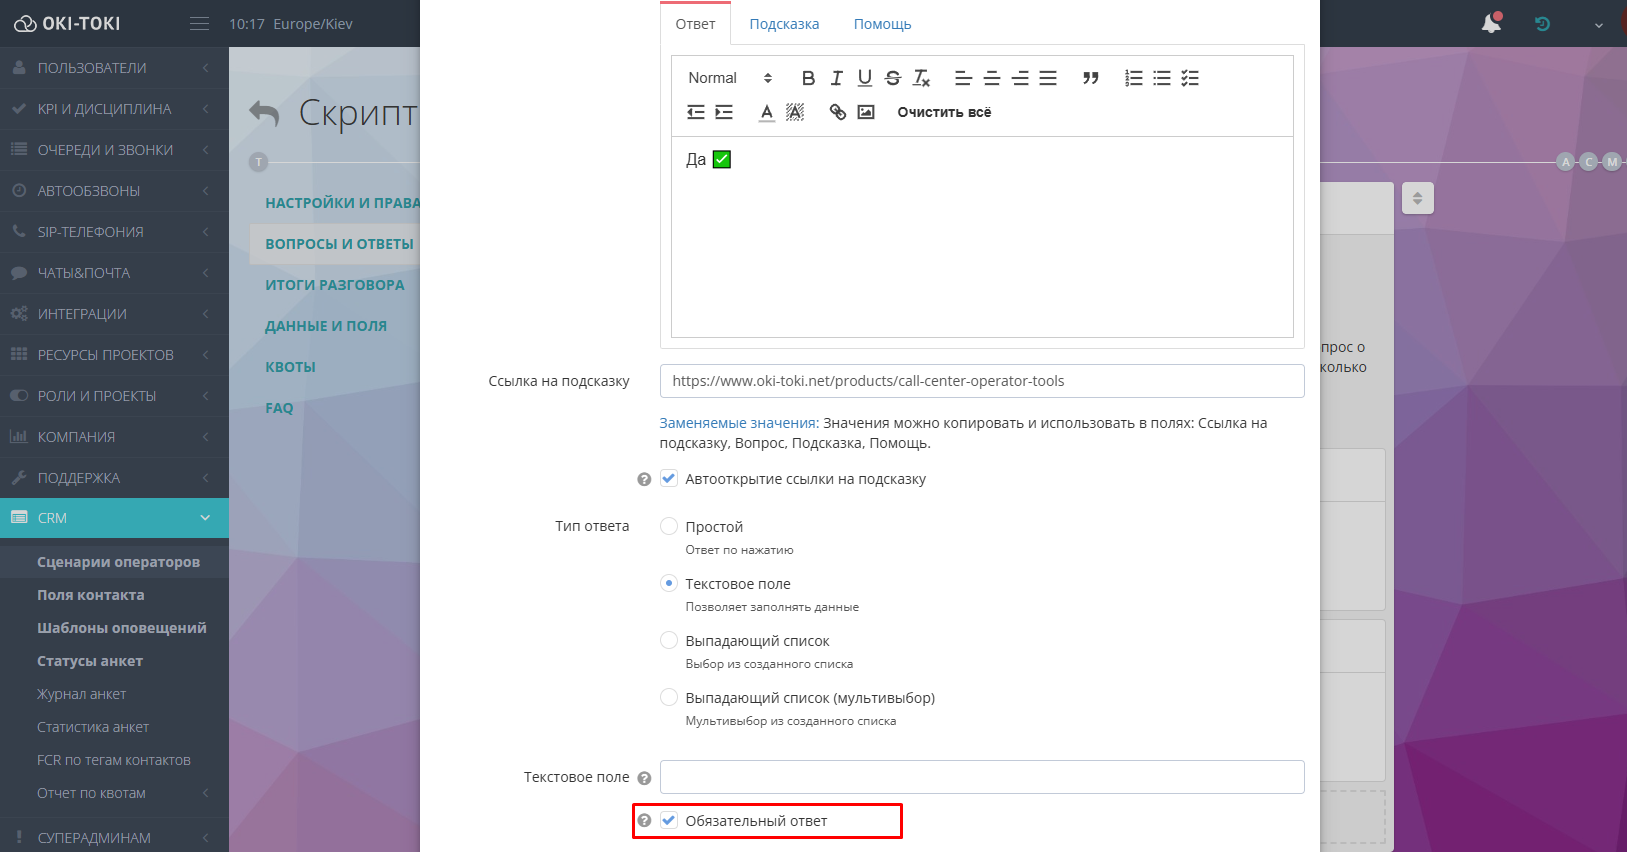
Task: Toggle bold formatting in the answer editor
Action: (808, 78)
